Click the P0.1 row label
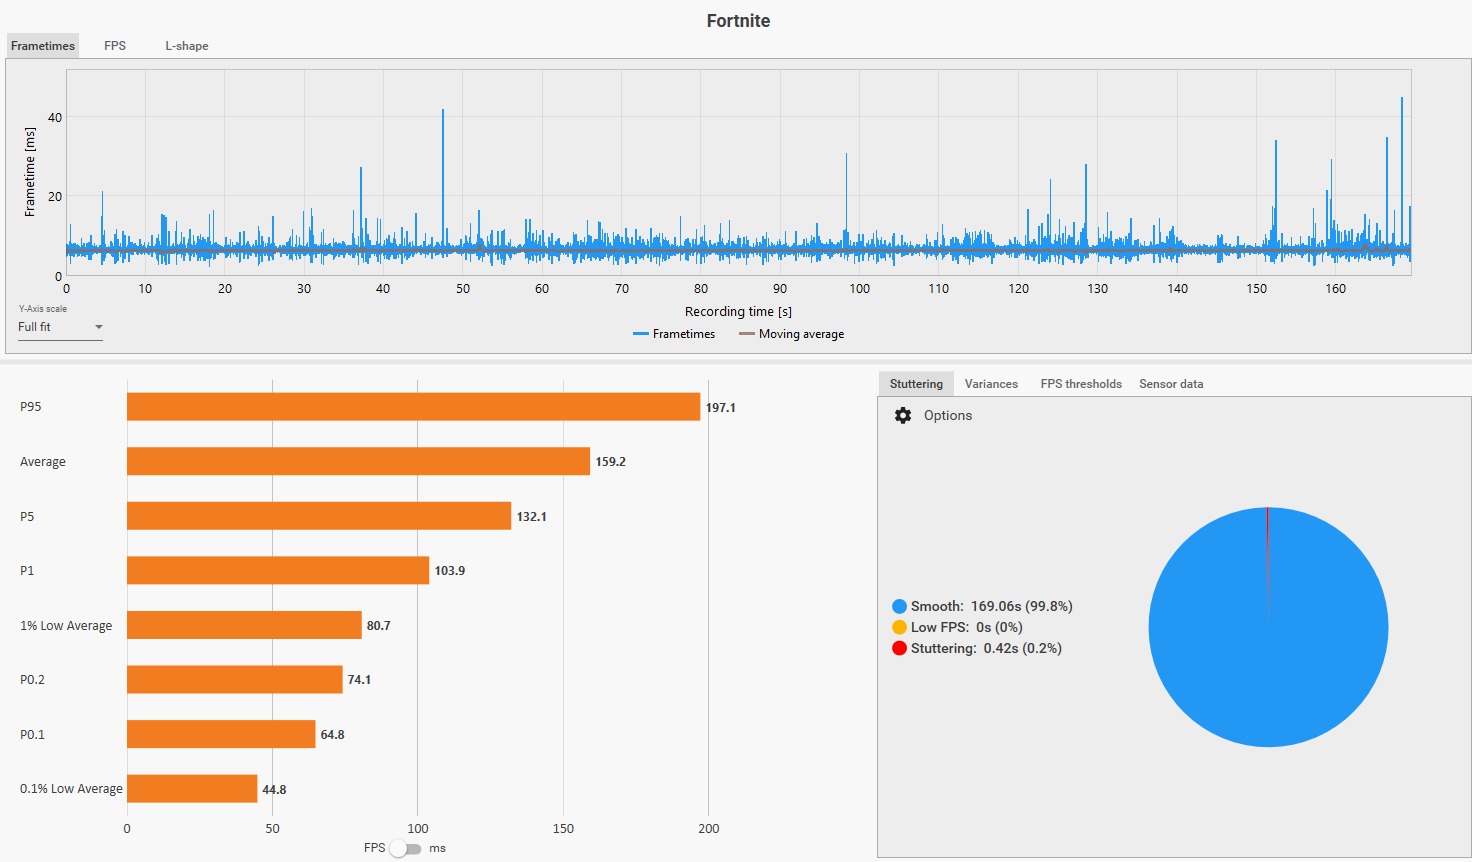Viewport: 1472px width, 862px height. 32,735
